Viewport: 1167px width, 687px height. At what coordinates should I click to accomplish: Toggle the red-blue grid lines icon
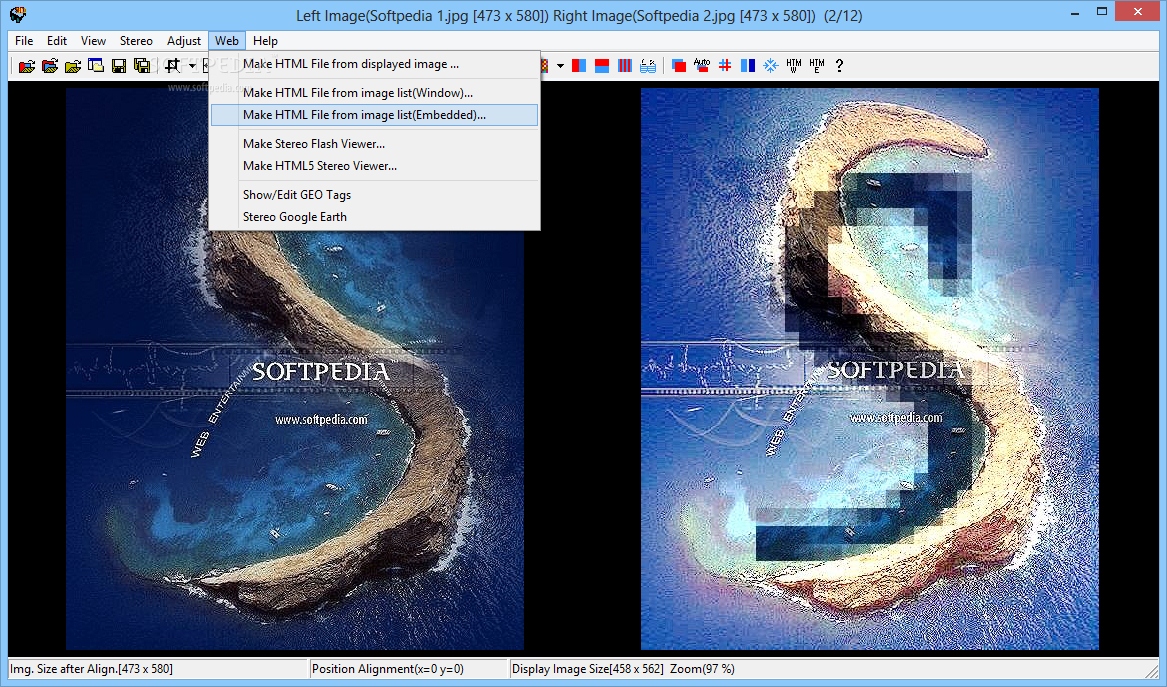coord(725,65)
